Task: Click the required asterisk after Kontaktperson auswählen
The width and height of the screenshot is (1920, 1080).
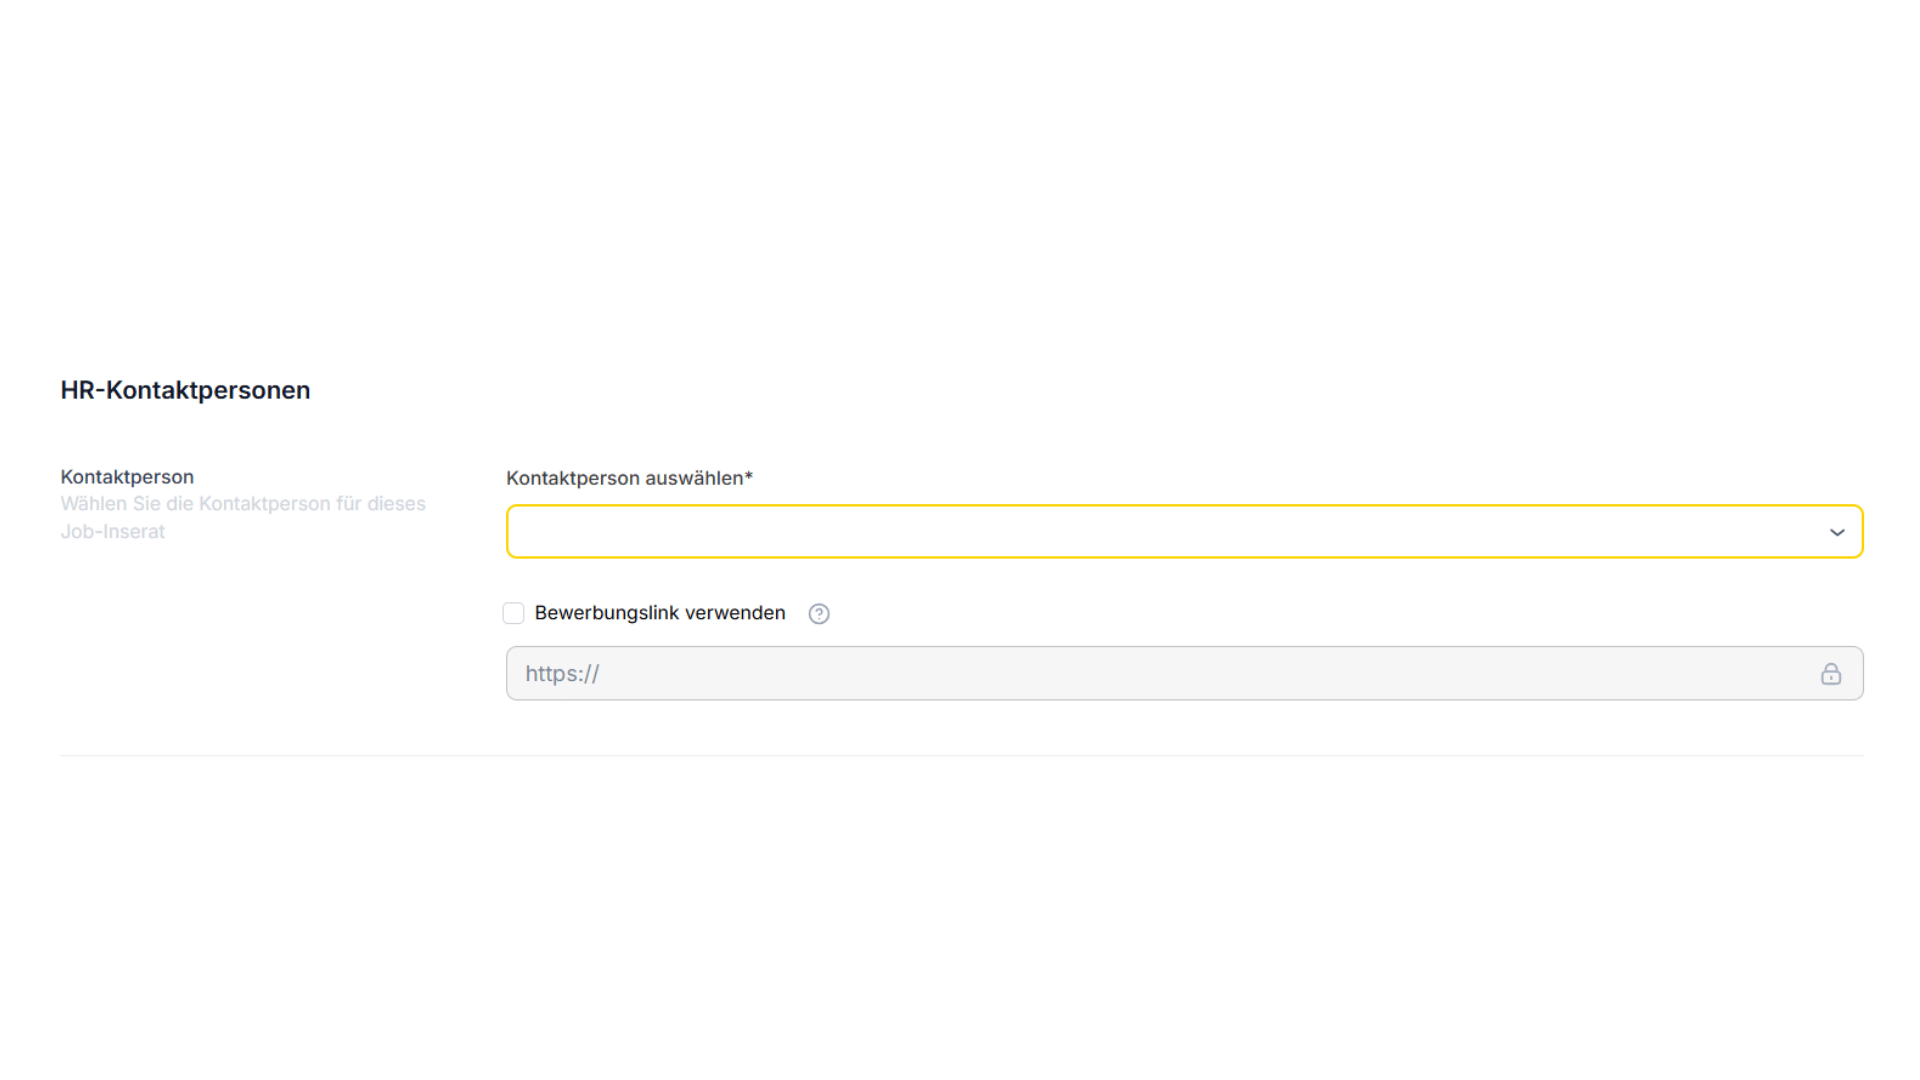Action: [748, 477]
